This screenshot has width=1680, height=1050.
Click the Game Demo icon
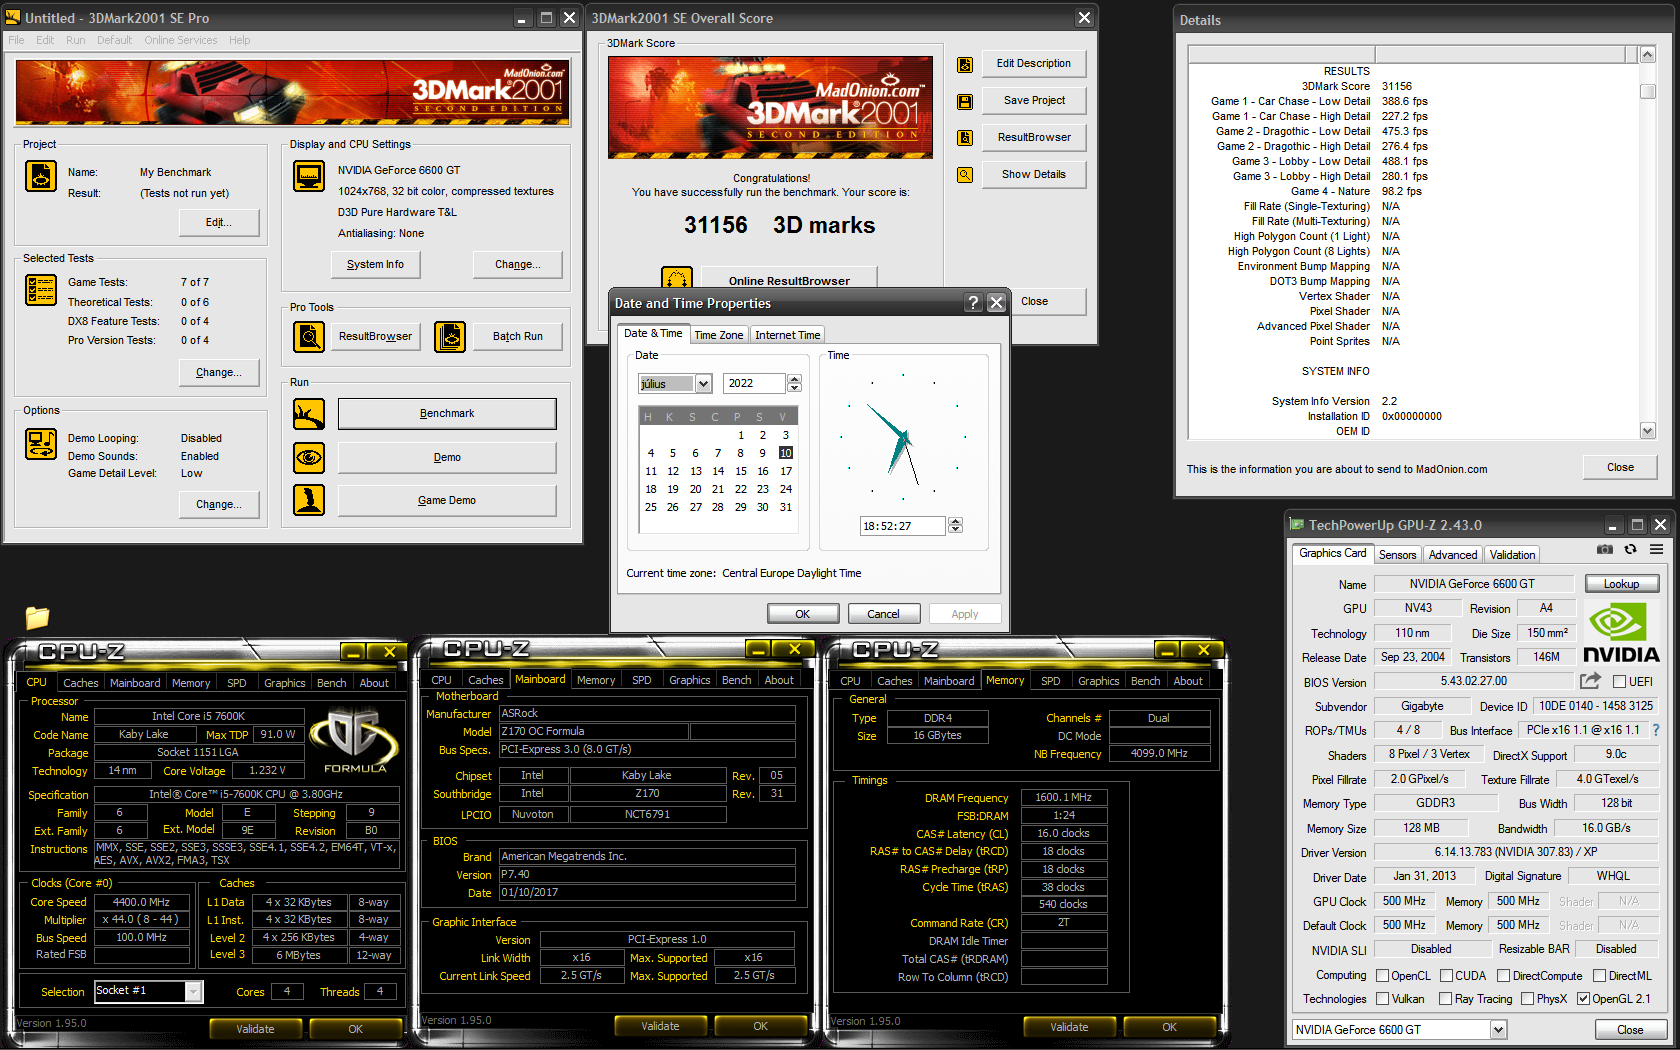pos(309,500)
